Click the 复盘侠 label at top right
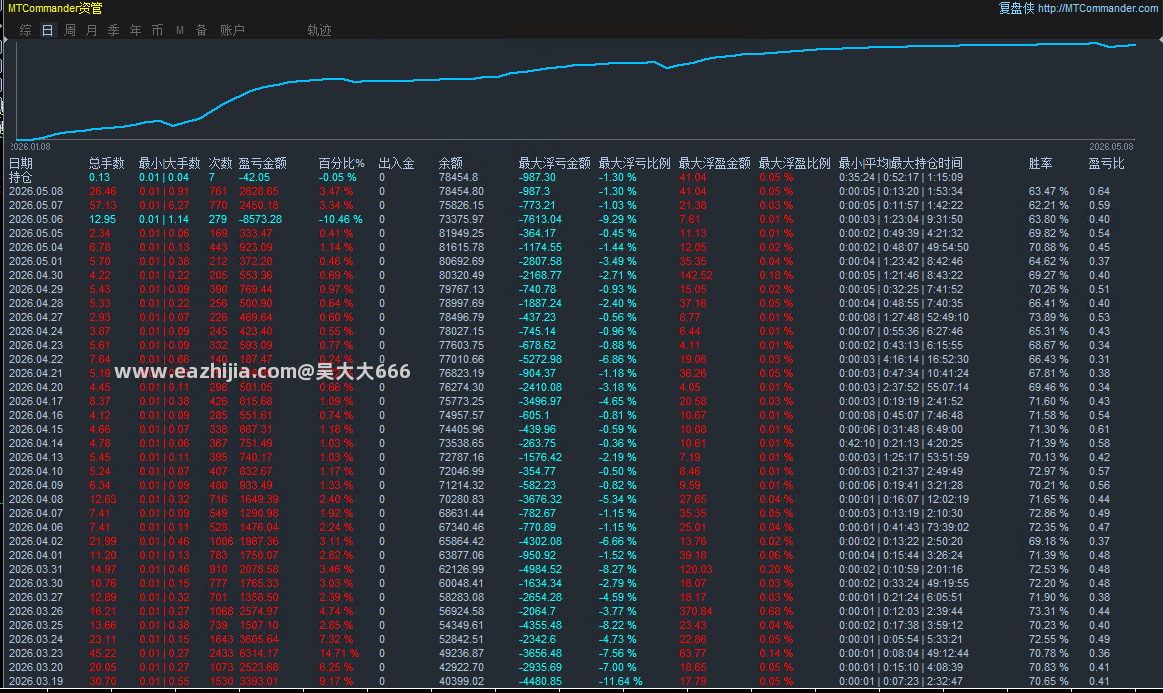The image size is (1163, 693). [1016, 8]
